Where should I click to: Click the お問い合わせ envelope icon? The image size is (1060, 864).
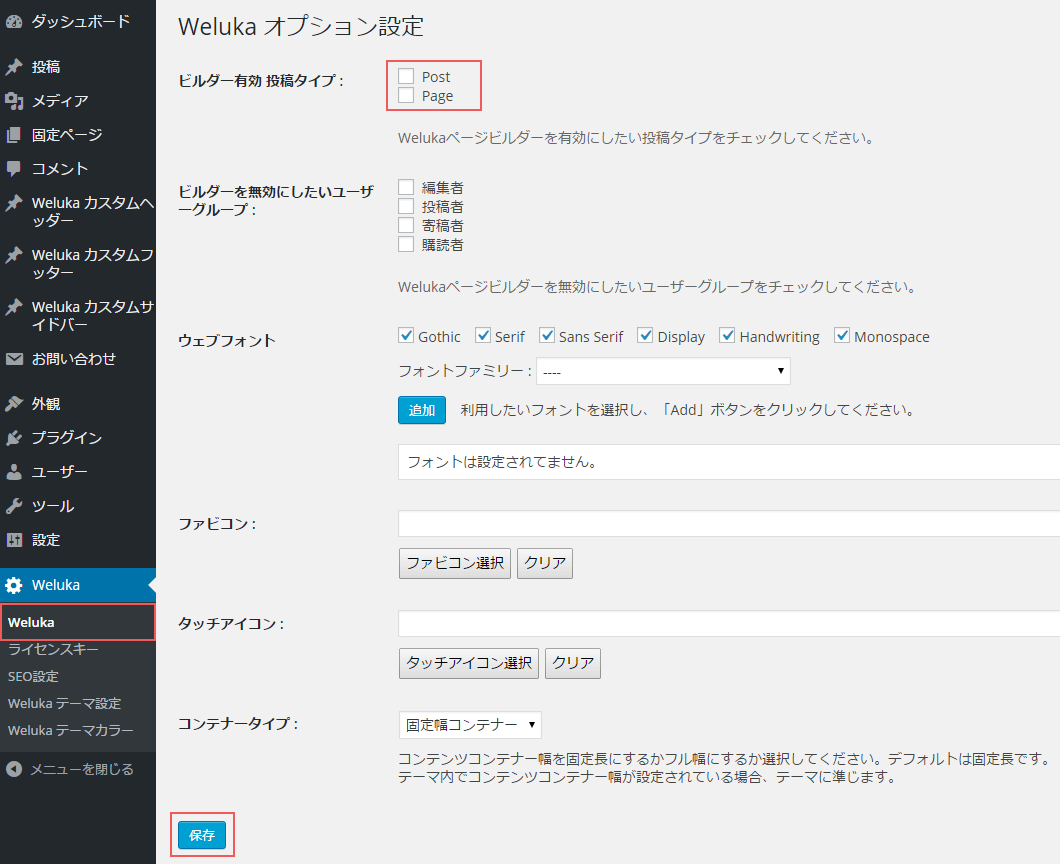point(14,359)
